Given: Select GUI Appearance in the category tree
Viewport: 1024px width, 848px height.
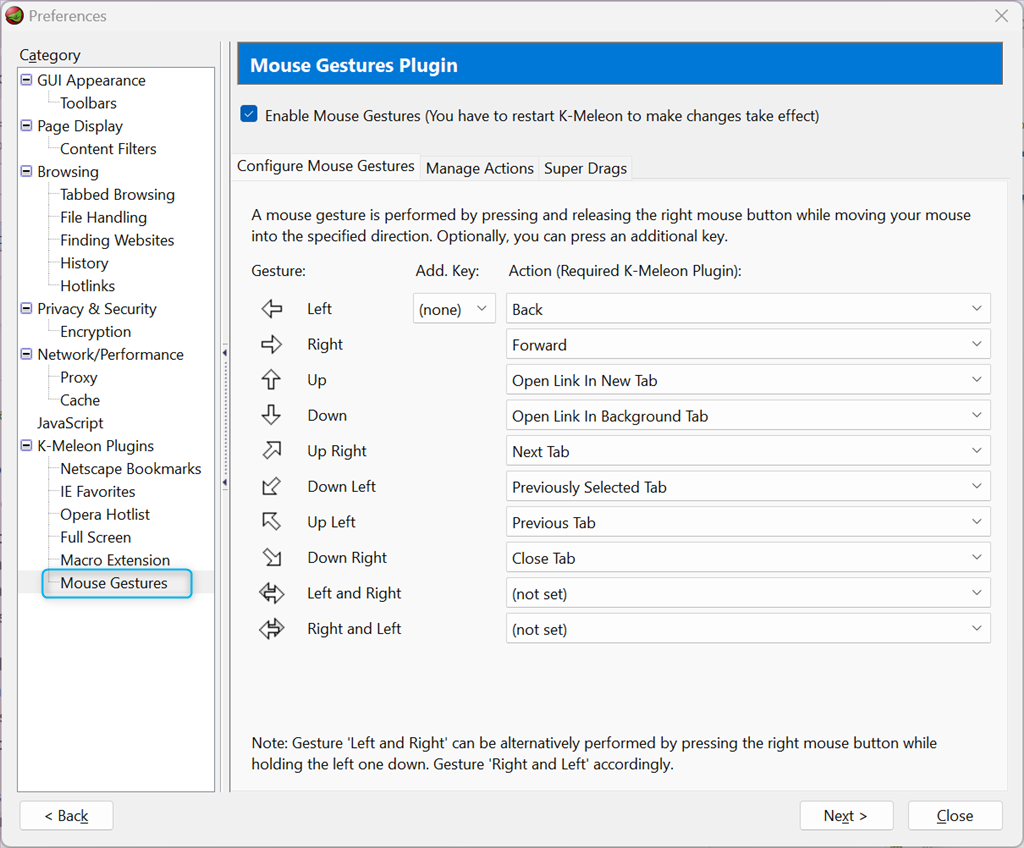Looking at the screenshot, I should tap(91, 80).
